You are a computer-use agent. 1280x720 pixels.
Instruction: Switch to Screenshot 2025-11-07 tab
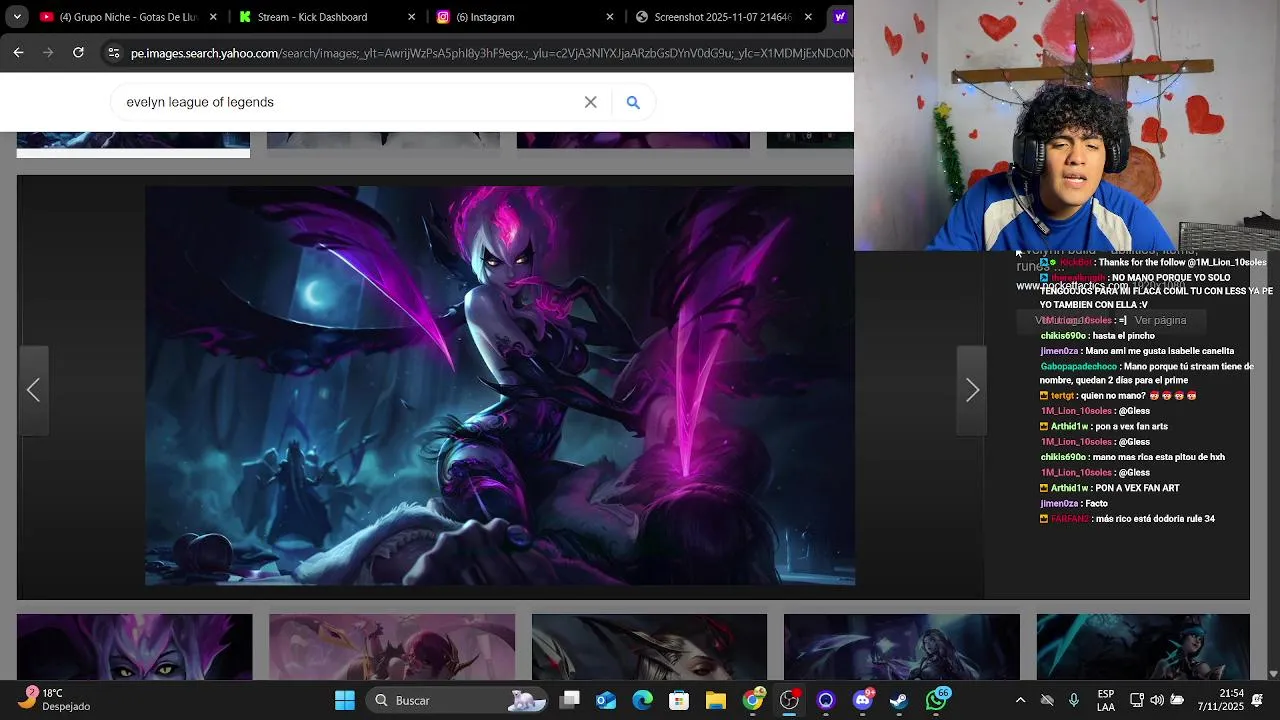(x=724, y=17)
